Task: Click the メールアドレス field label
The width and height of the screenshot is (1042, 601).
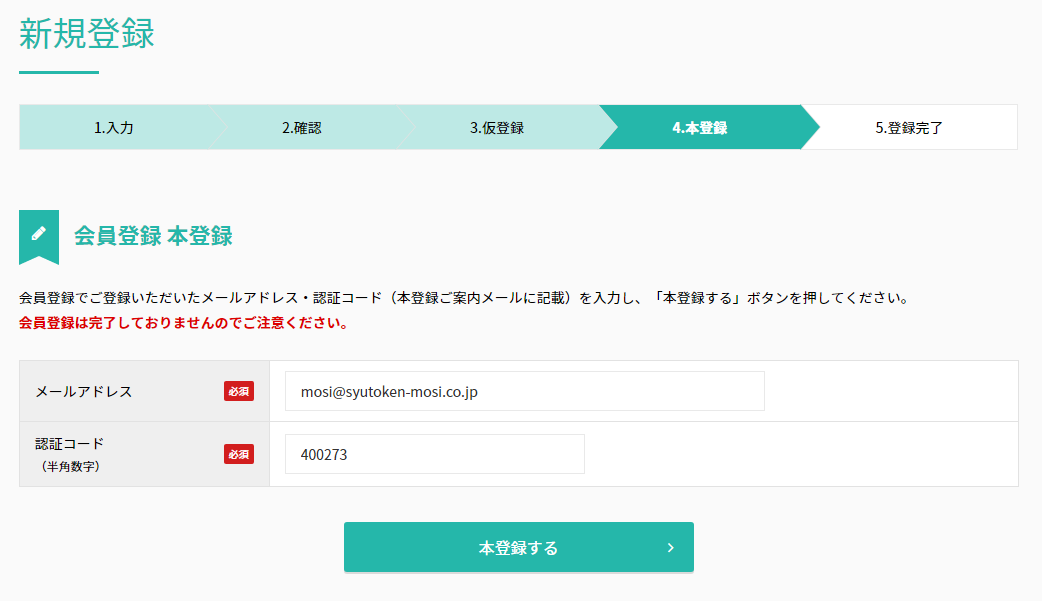Action: (83, 391)
